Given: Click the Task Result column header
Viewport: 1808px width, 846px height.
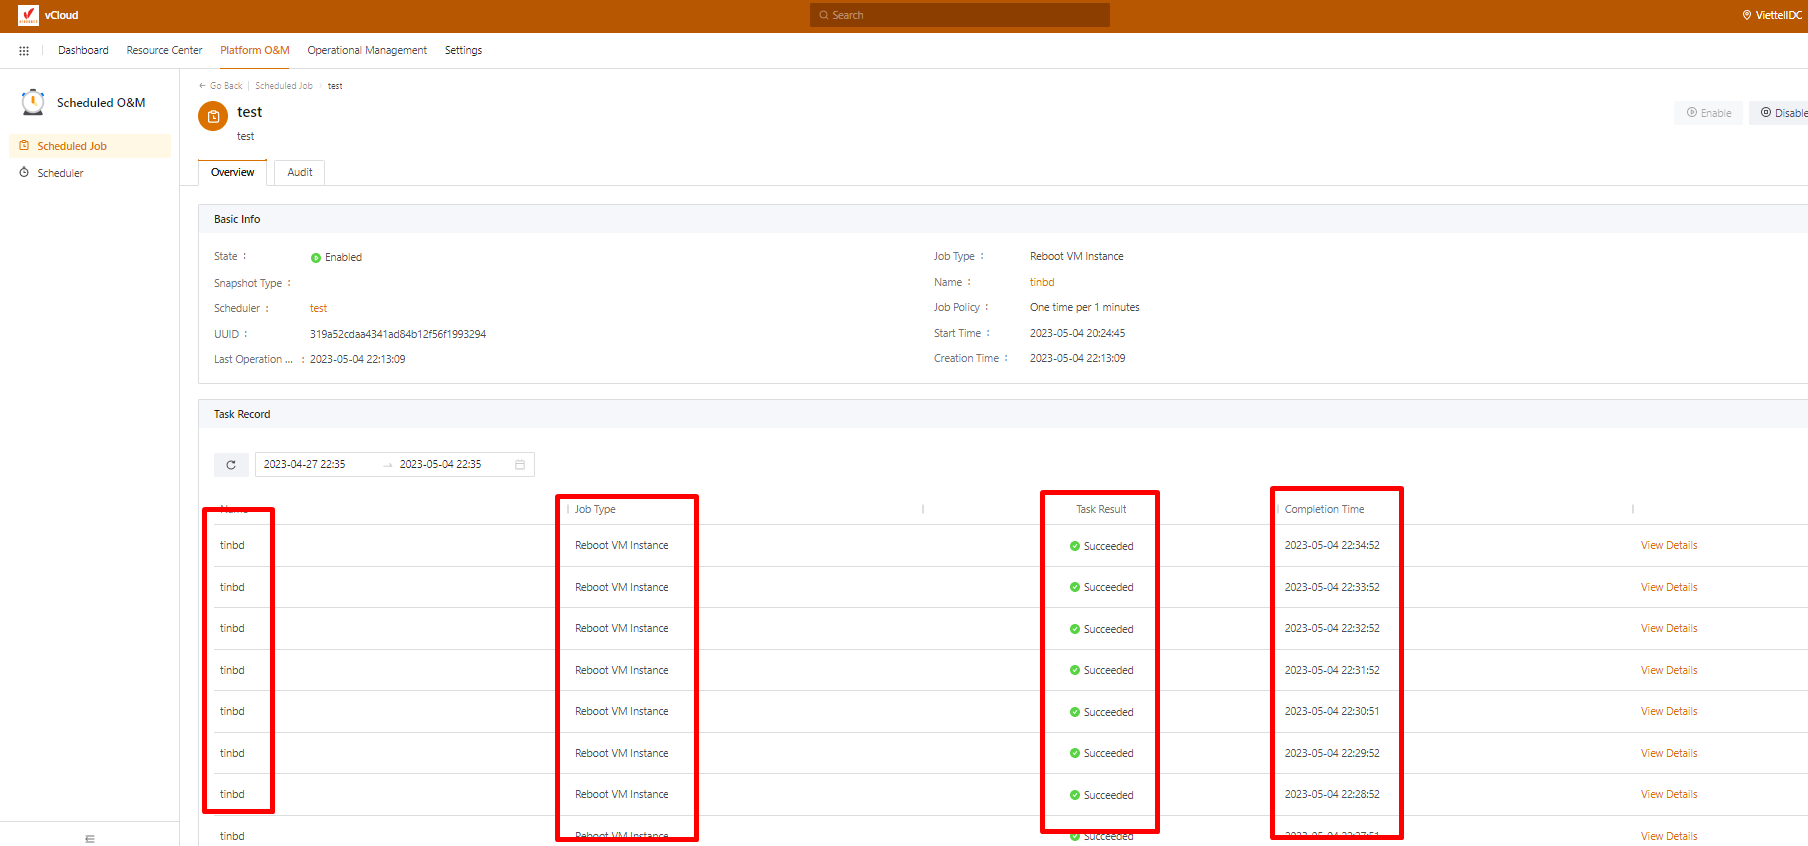Looking at the screenshot, I should pos(1101,509).
